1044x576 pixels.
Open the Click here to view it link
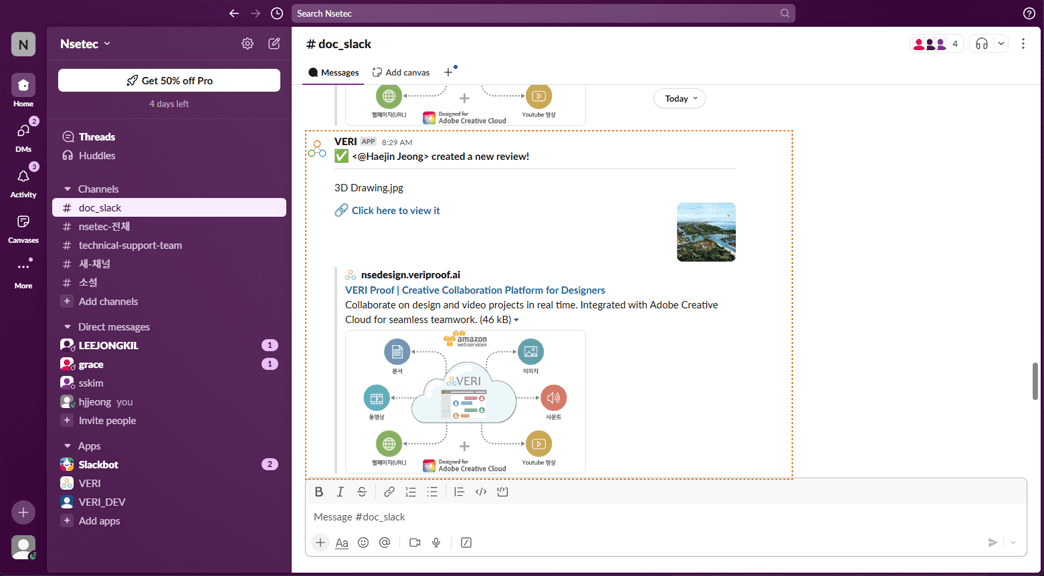click(x=394, y=210)
